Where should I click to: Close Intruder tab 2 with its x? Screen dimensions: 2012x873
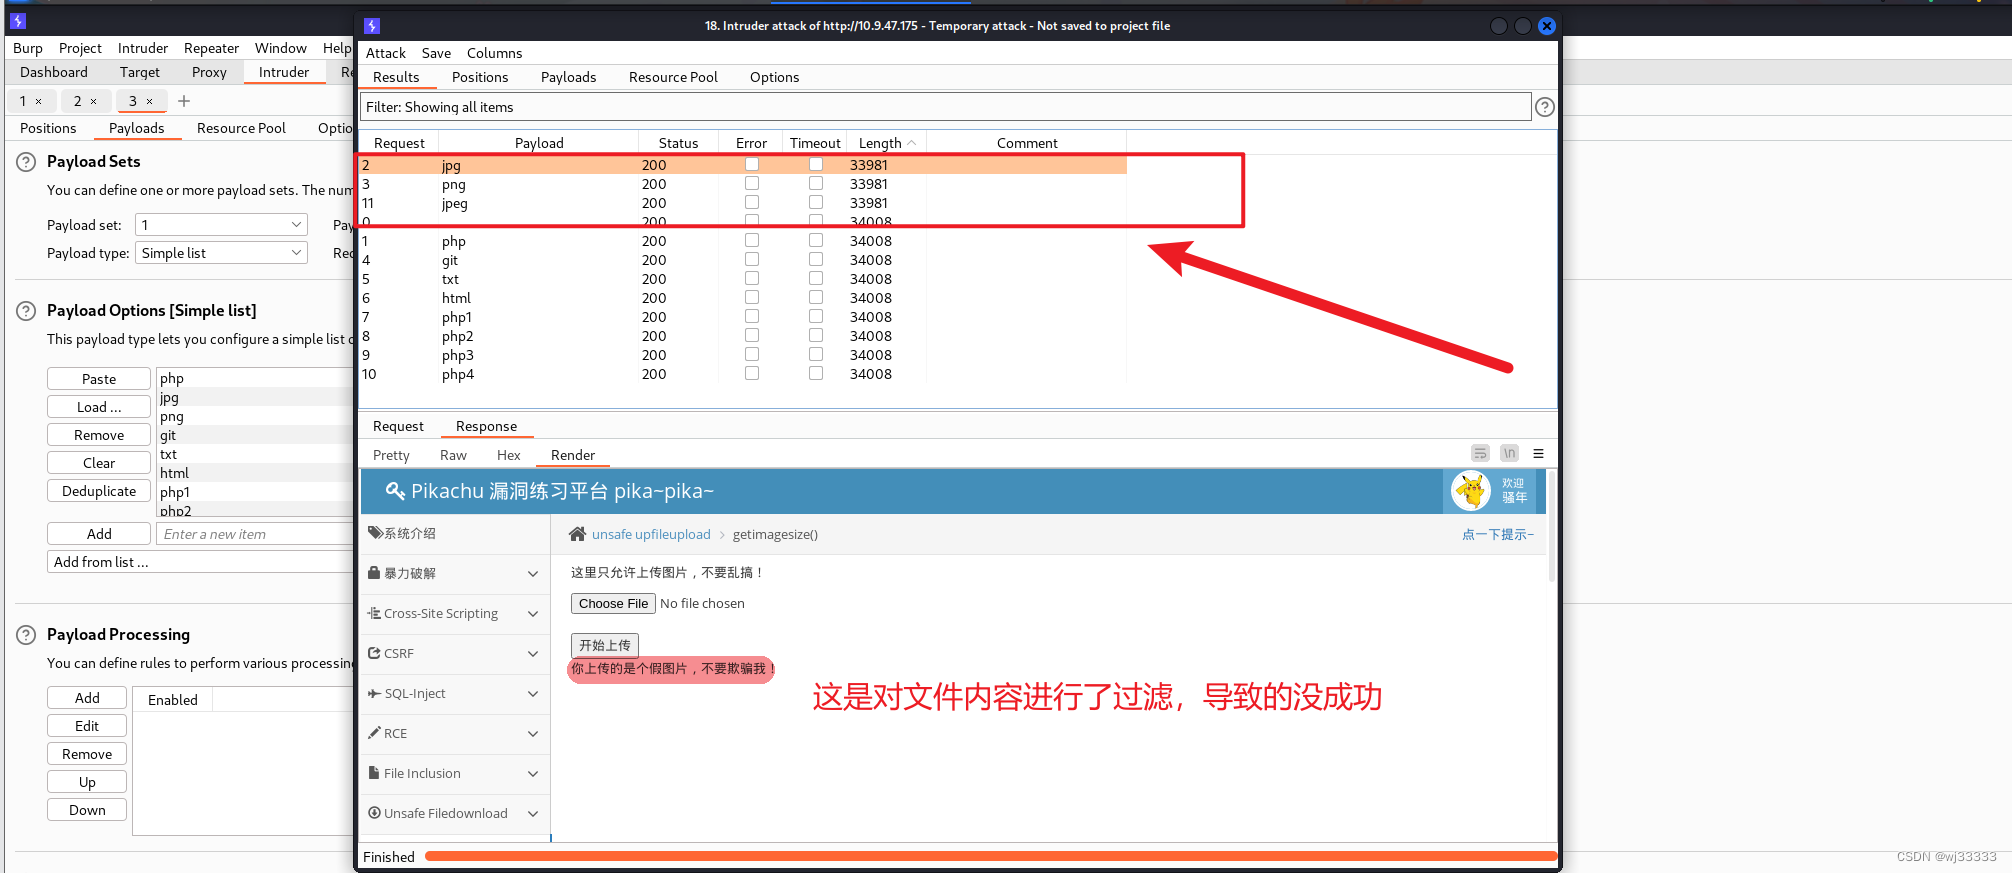pos(94,101)
